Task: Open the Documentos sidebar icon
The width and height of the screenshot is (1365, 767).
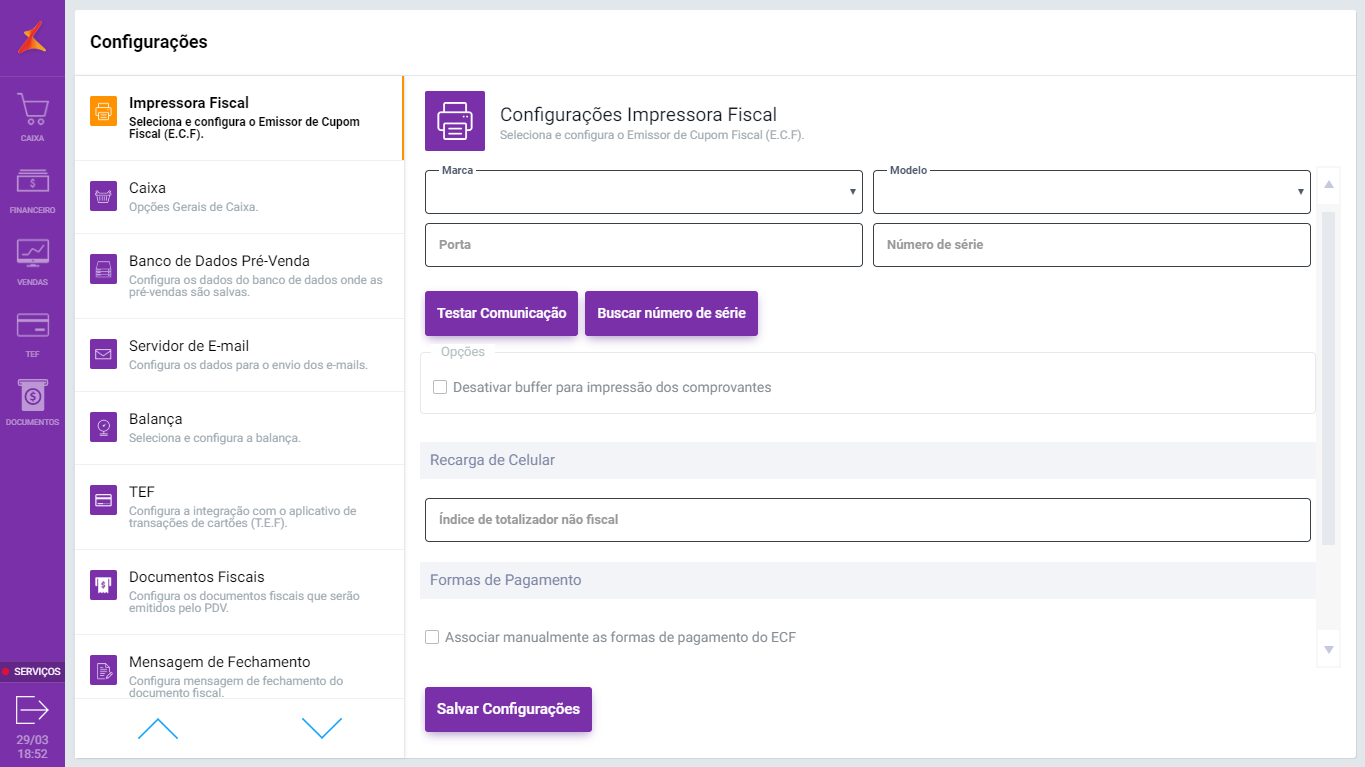Action: click(32, 396)
